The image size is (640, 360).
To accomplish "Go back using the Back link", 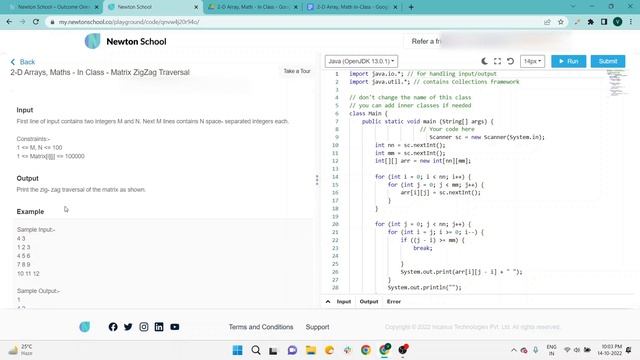I will tap(23, 62).
